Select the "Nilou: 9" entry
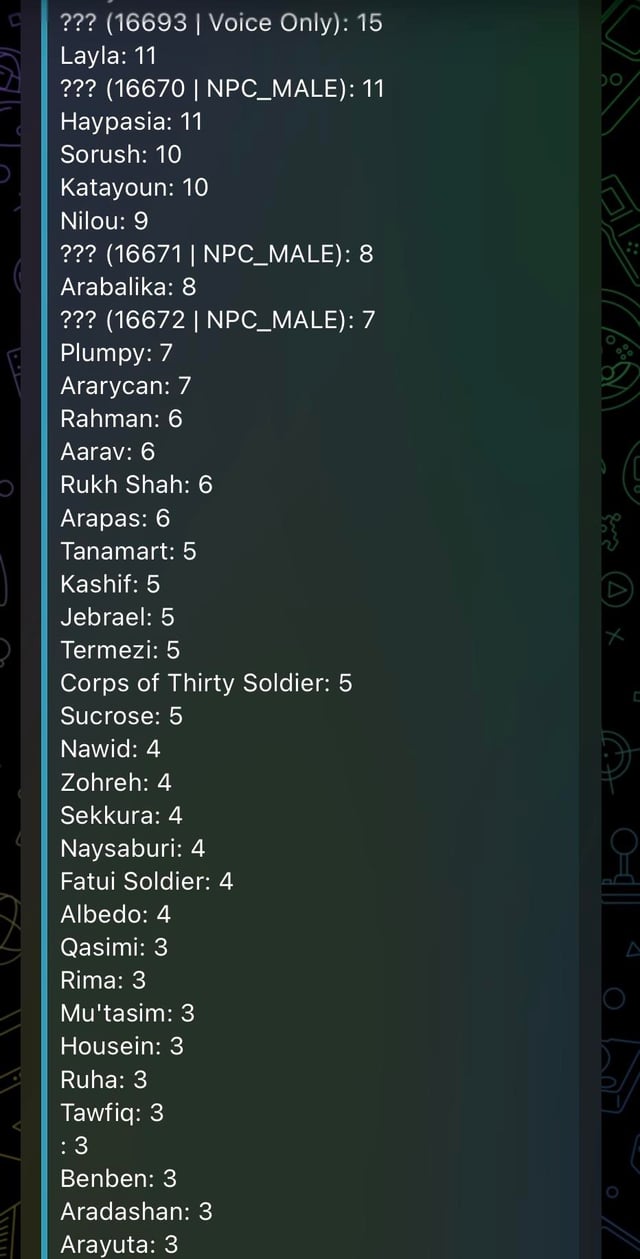 104,221
